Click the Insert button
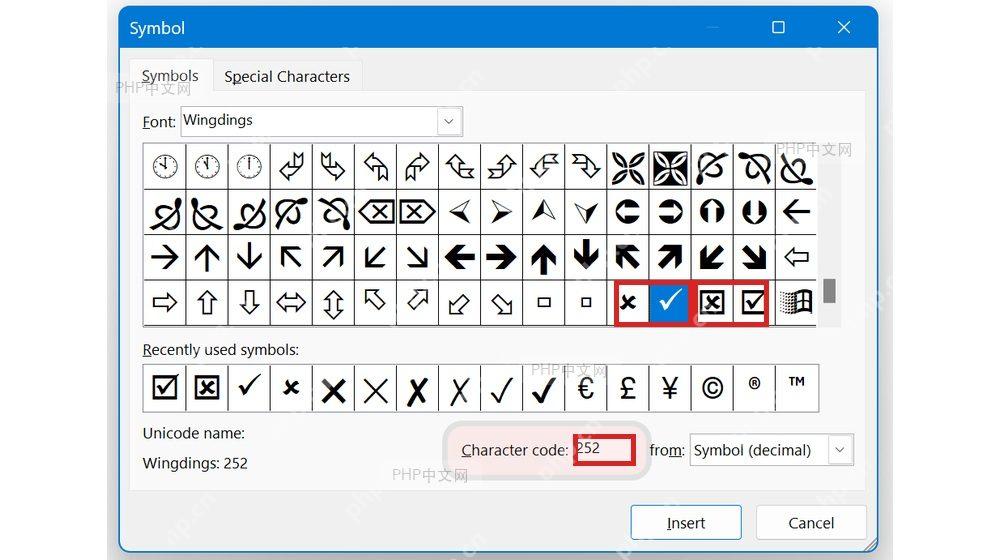Image resolution: width=1000 pixels, height=560 pixels. coord(686,522)
